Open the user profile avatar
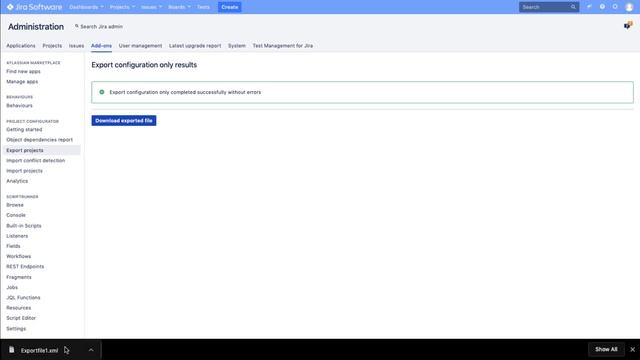Screen dimensions: 640x360 629,7
